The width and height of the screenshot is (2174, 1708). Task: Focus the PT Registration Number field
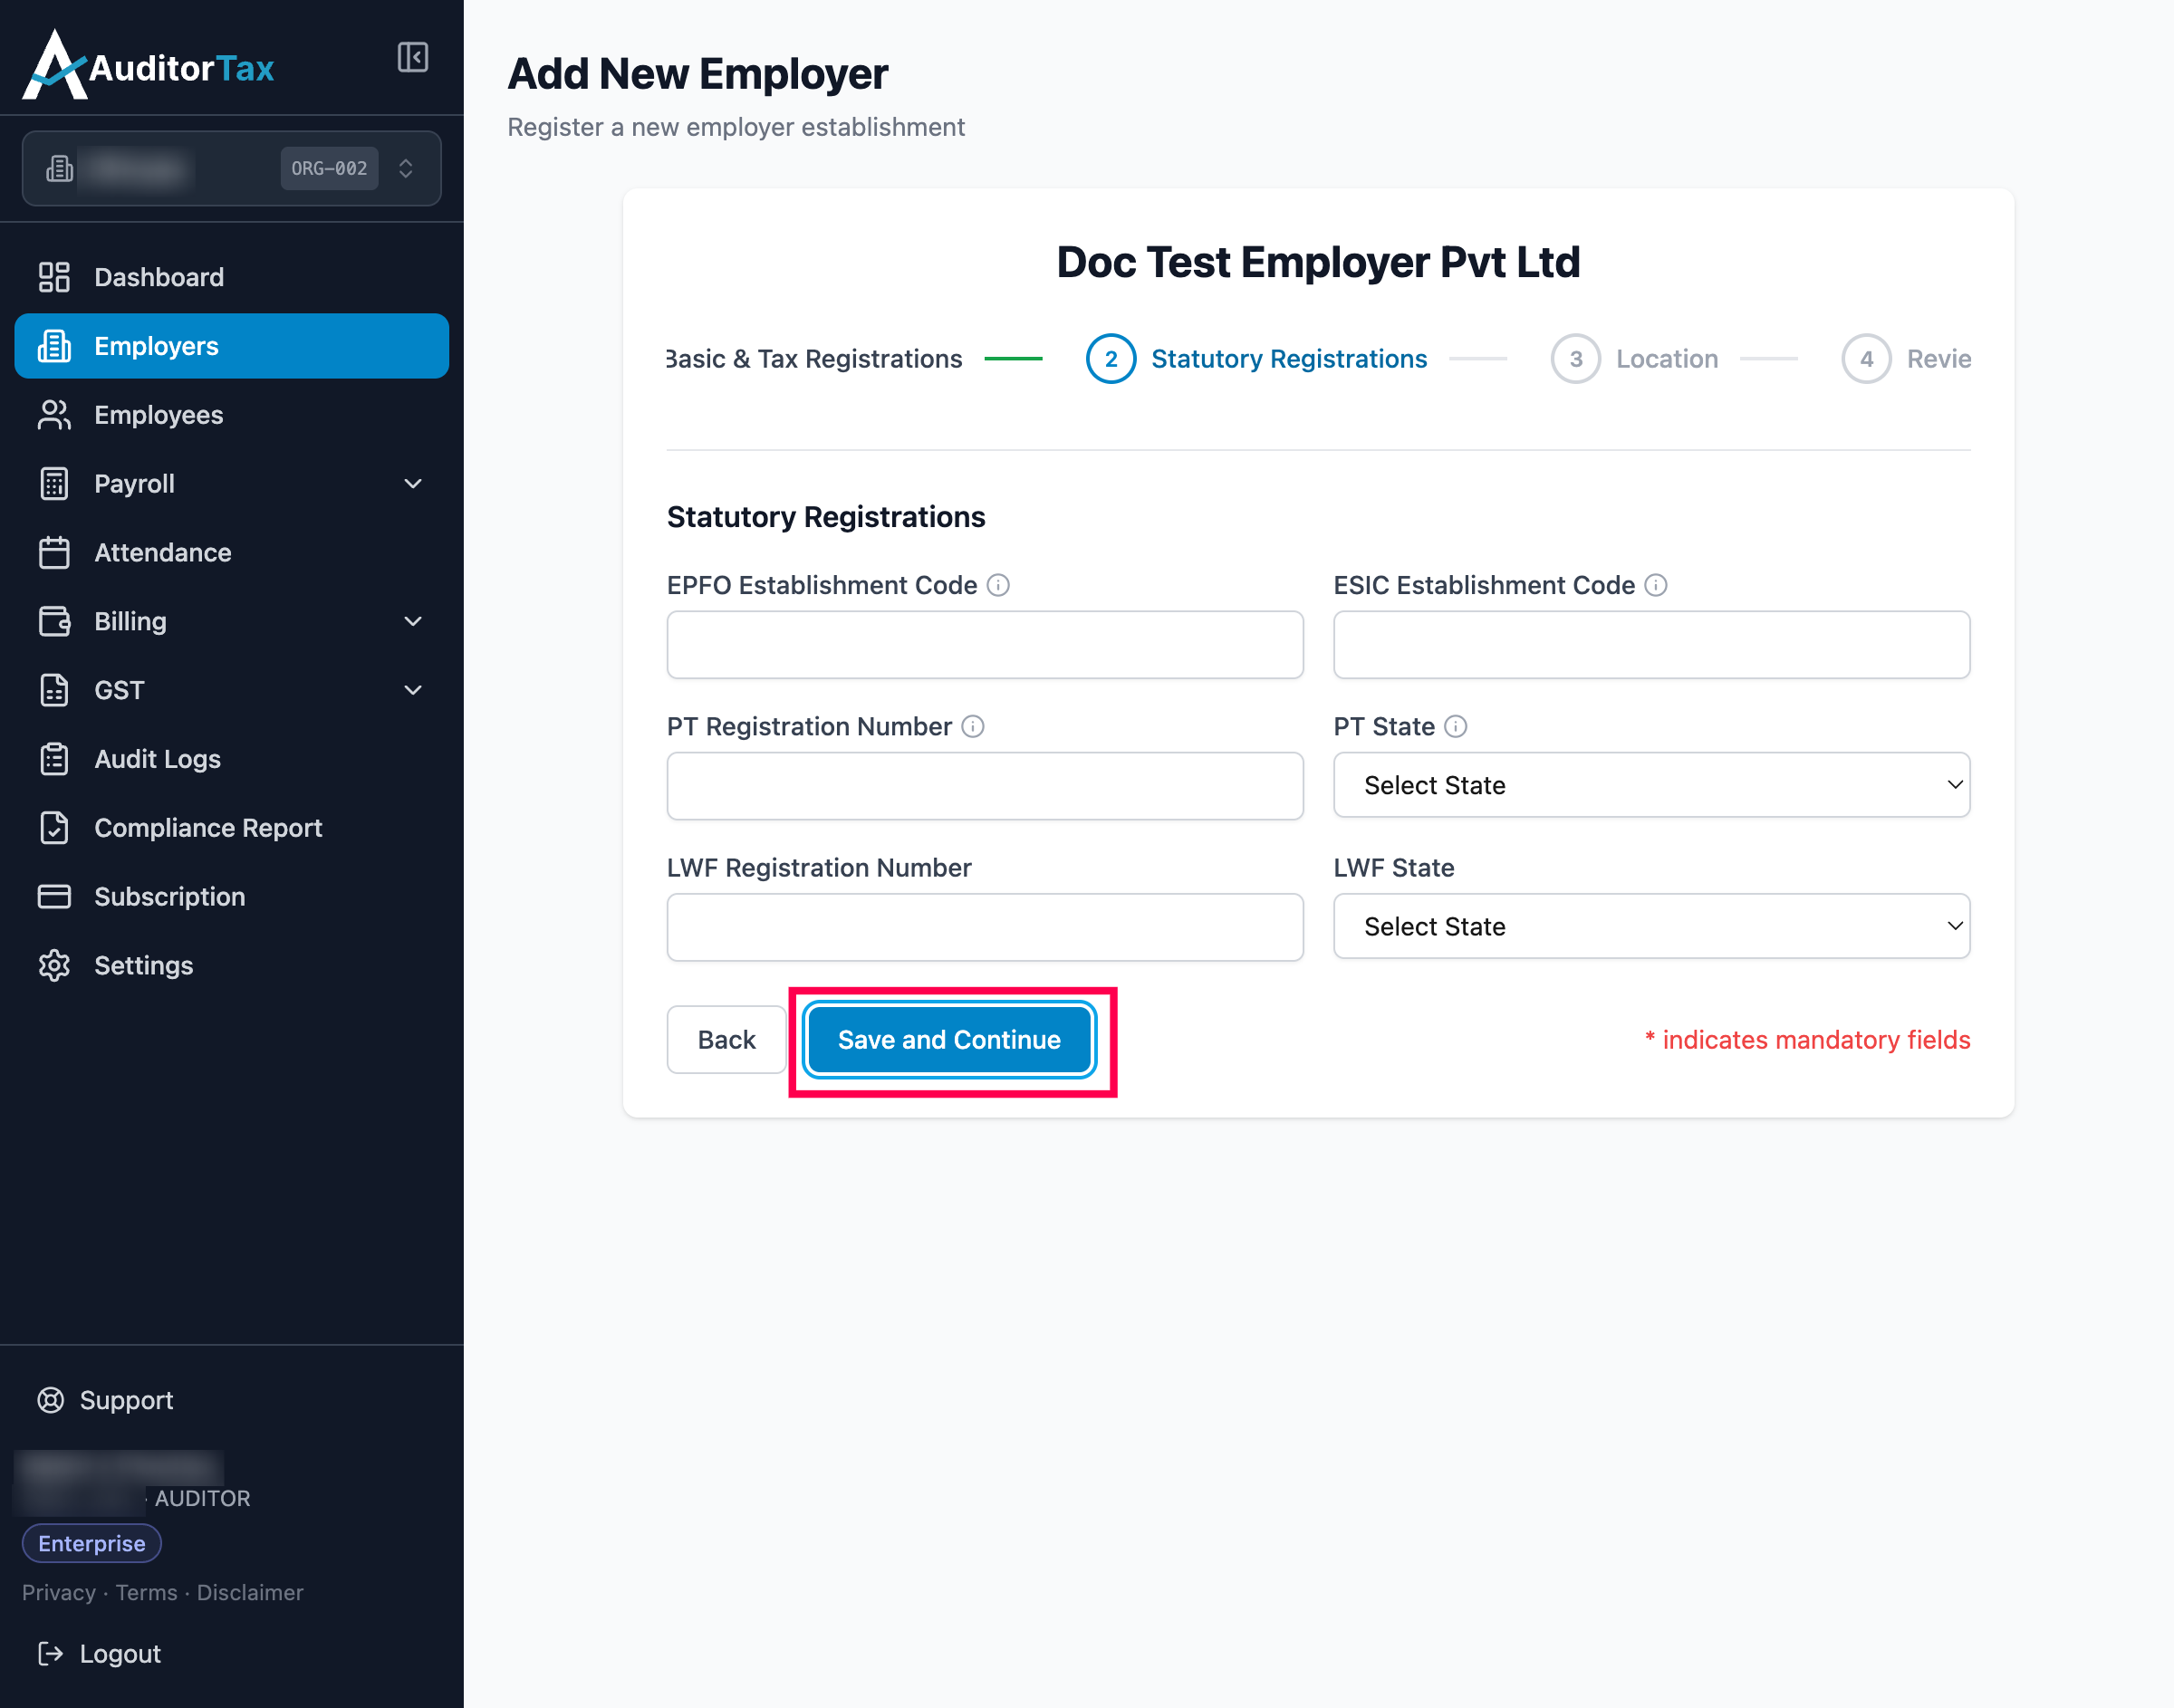click(x=985, y=786)
